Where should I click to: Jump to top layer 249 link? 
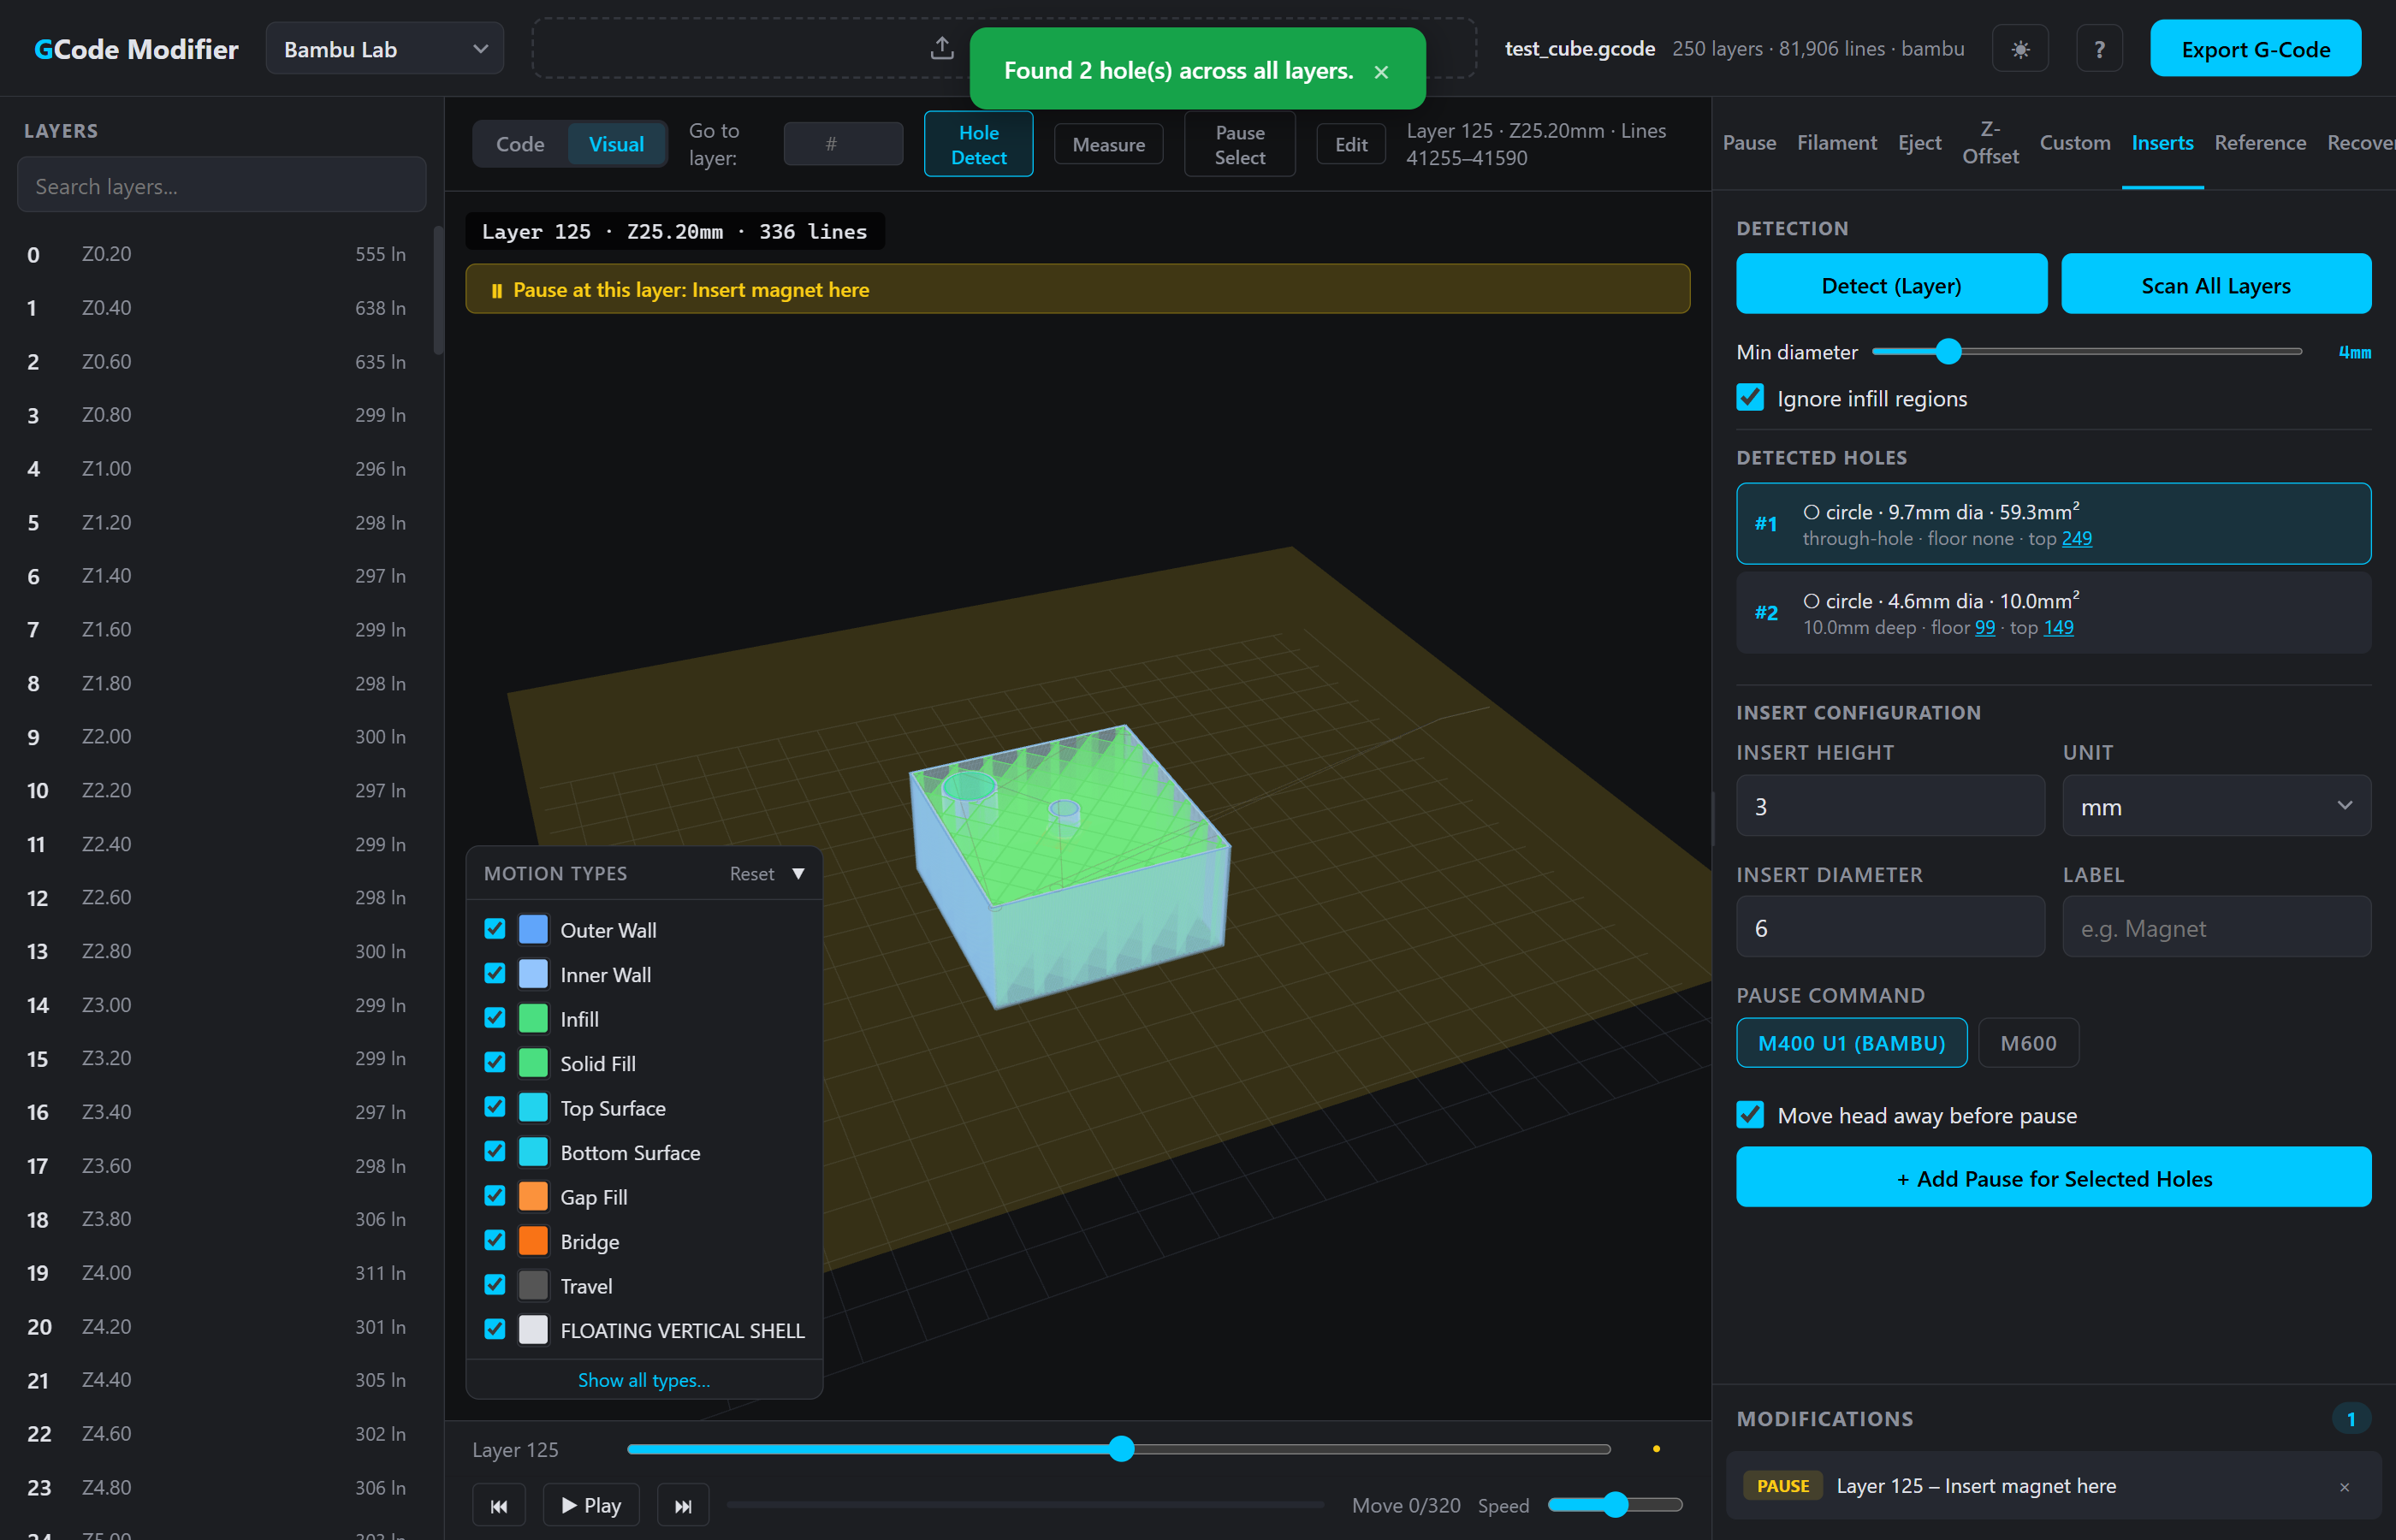click(2076, 539)
